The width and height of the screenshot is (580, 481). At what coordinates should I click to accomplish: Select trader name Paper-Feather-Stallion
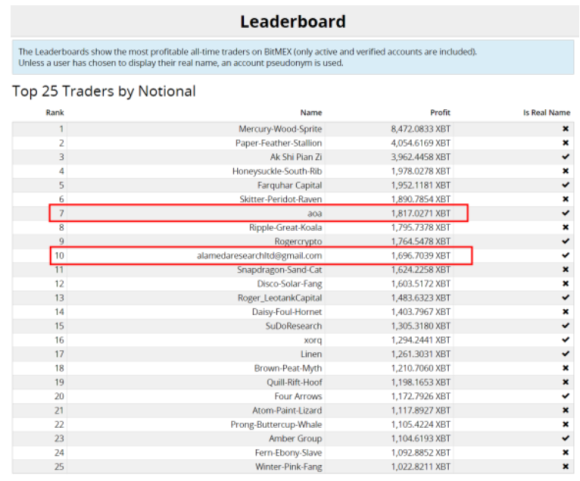coord(279,143)
